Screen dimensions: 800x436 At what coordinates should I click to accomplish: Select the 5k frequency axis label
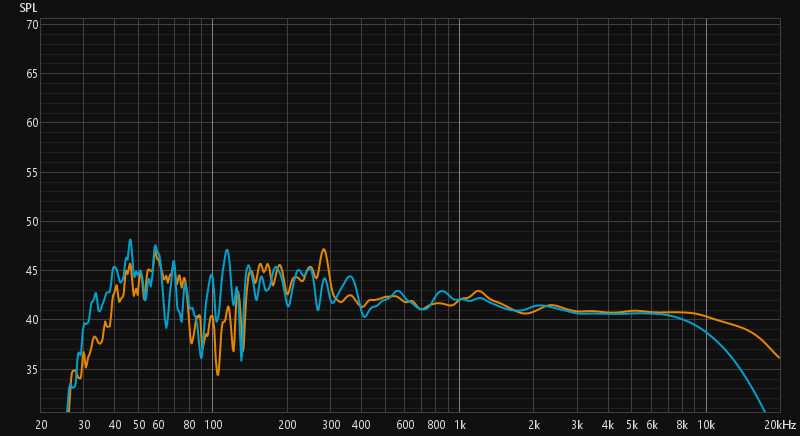[632, 425]
